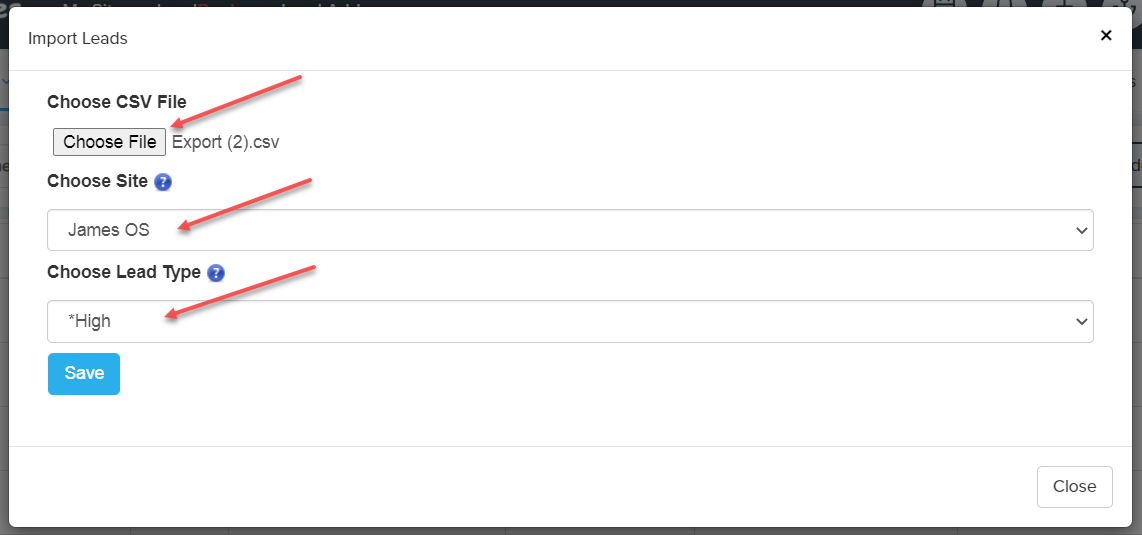Click the dimmed backdrop below the dialog
The height and width of the screenshot is (535, 1142).
(570, 531)
